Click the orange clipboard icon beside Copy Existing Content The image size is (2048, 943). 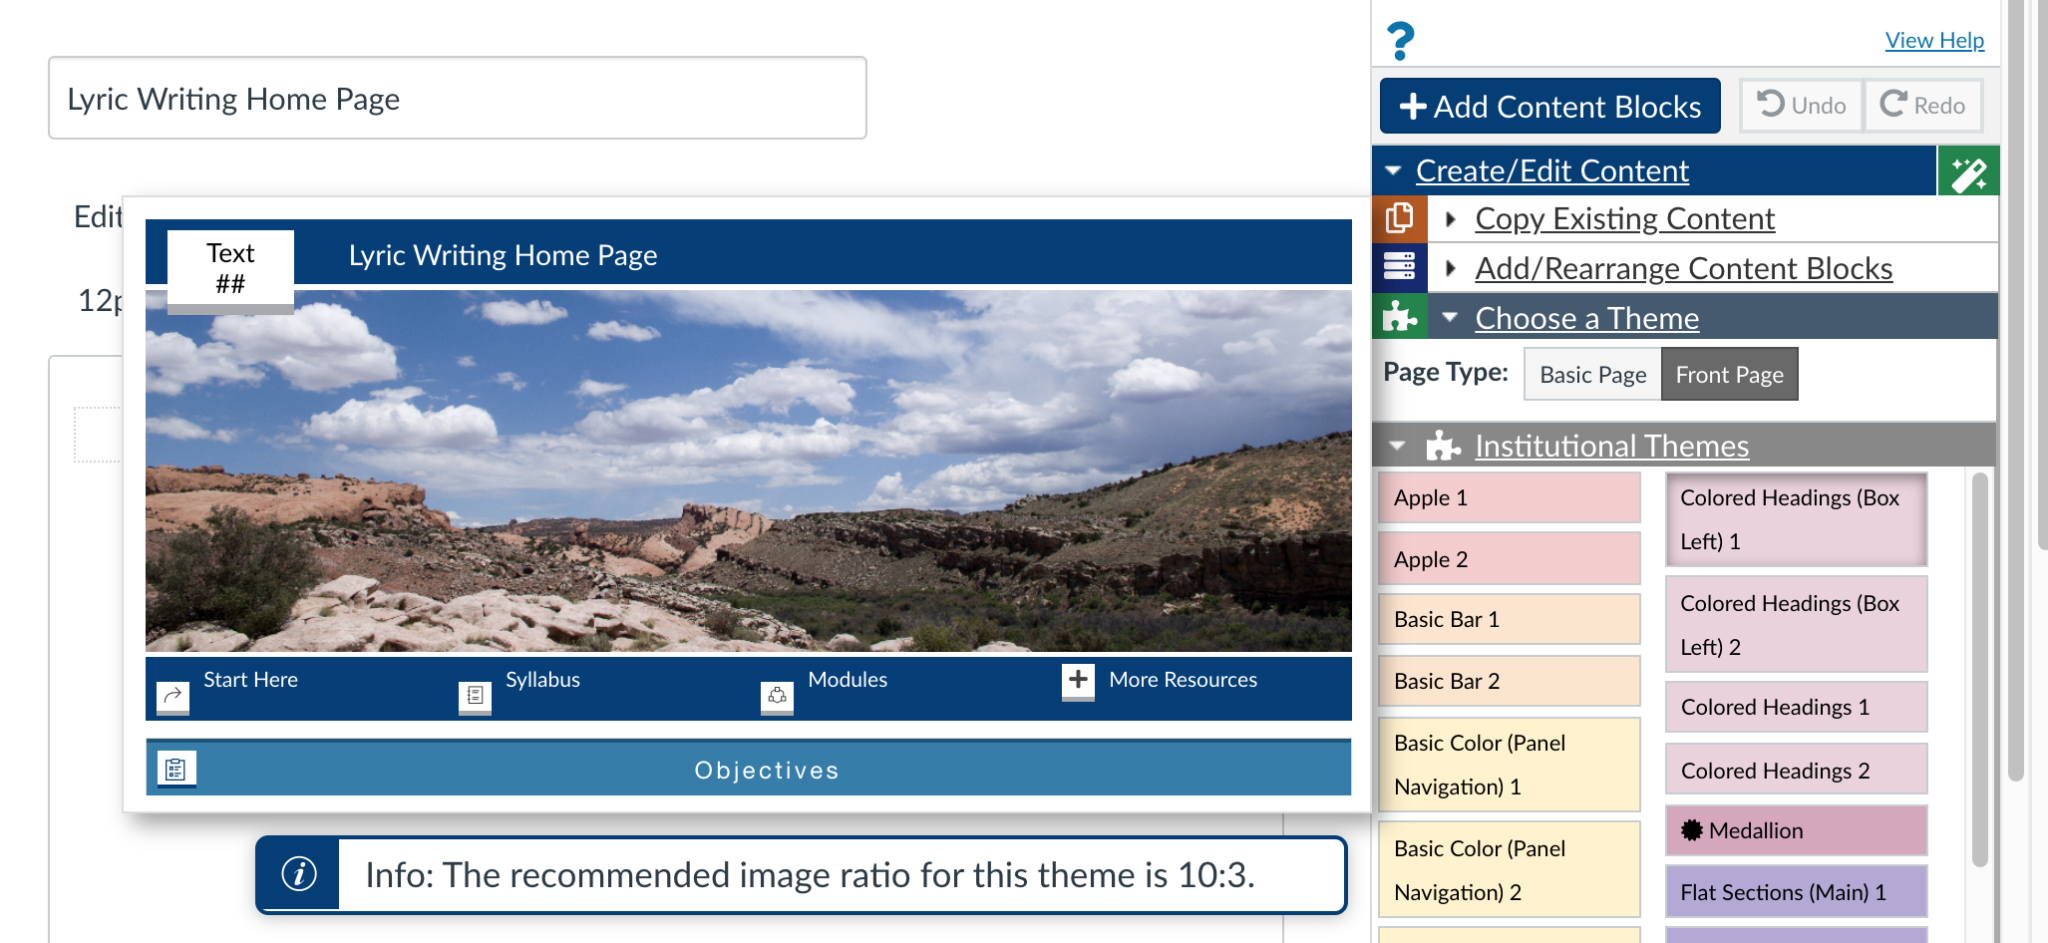1401,217
